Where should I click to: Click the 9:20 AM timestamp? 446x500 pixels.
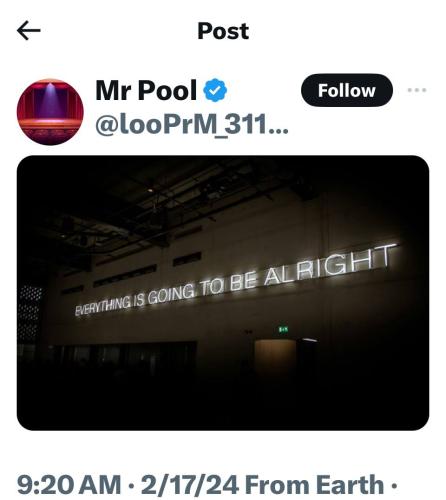click(69, 485)
